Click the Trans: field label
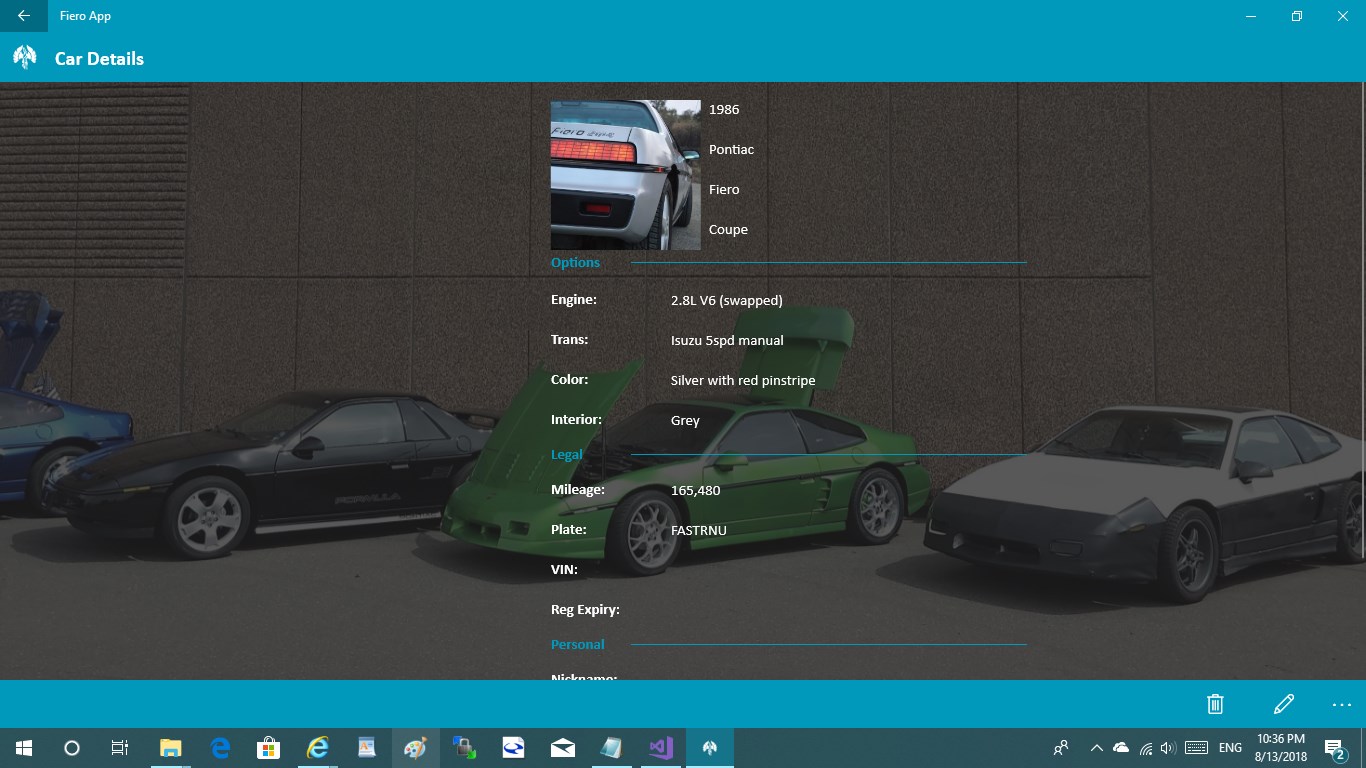Viewport: 1366px width, 768px height. pyautogui.click(x=570, y=339)
